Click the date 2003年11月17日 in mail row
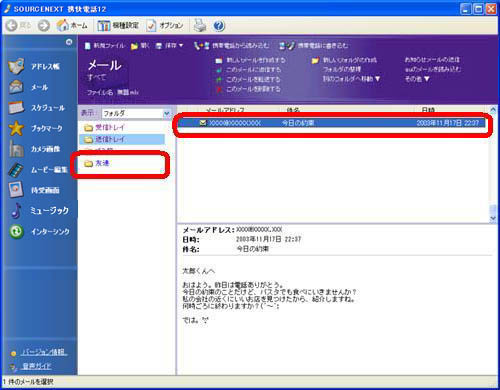This screenshot has height=390, width=500. click(439, 123)
